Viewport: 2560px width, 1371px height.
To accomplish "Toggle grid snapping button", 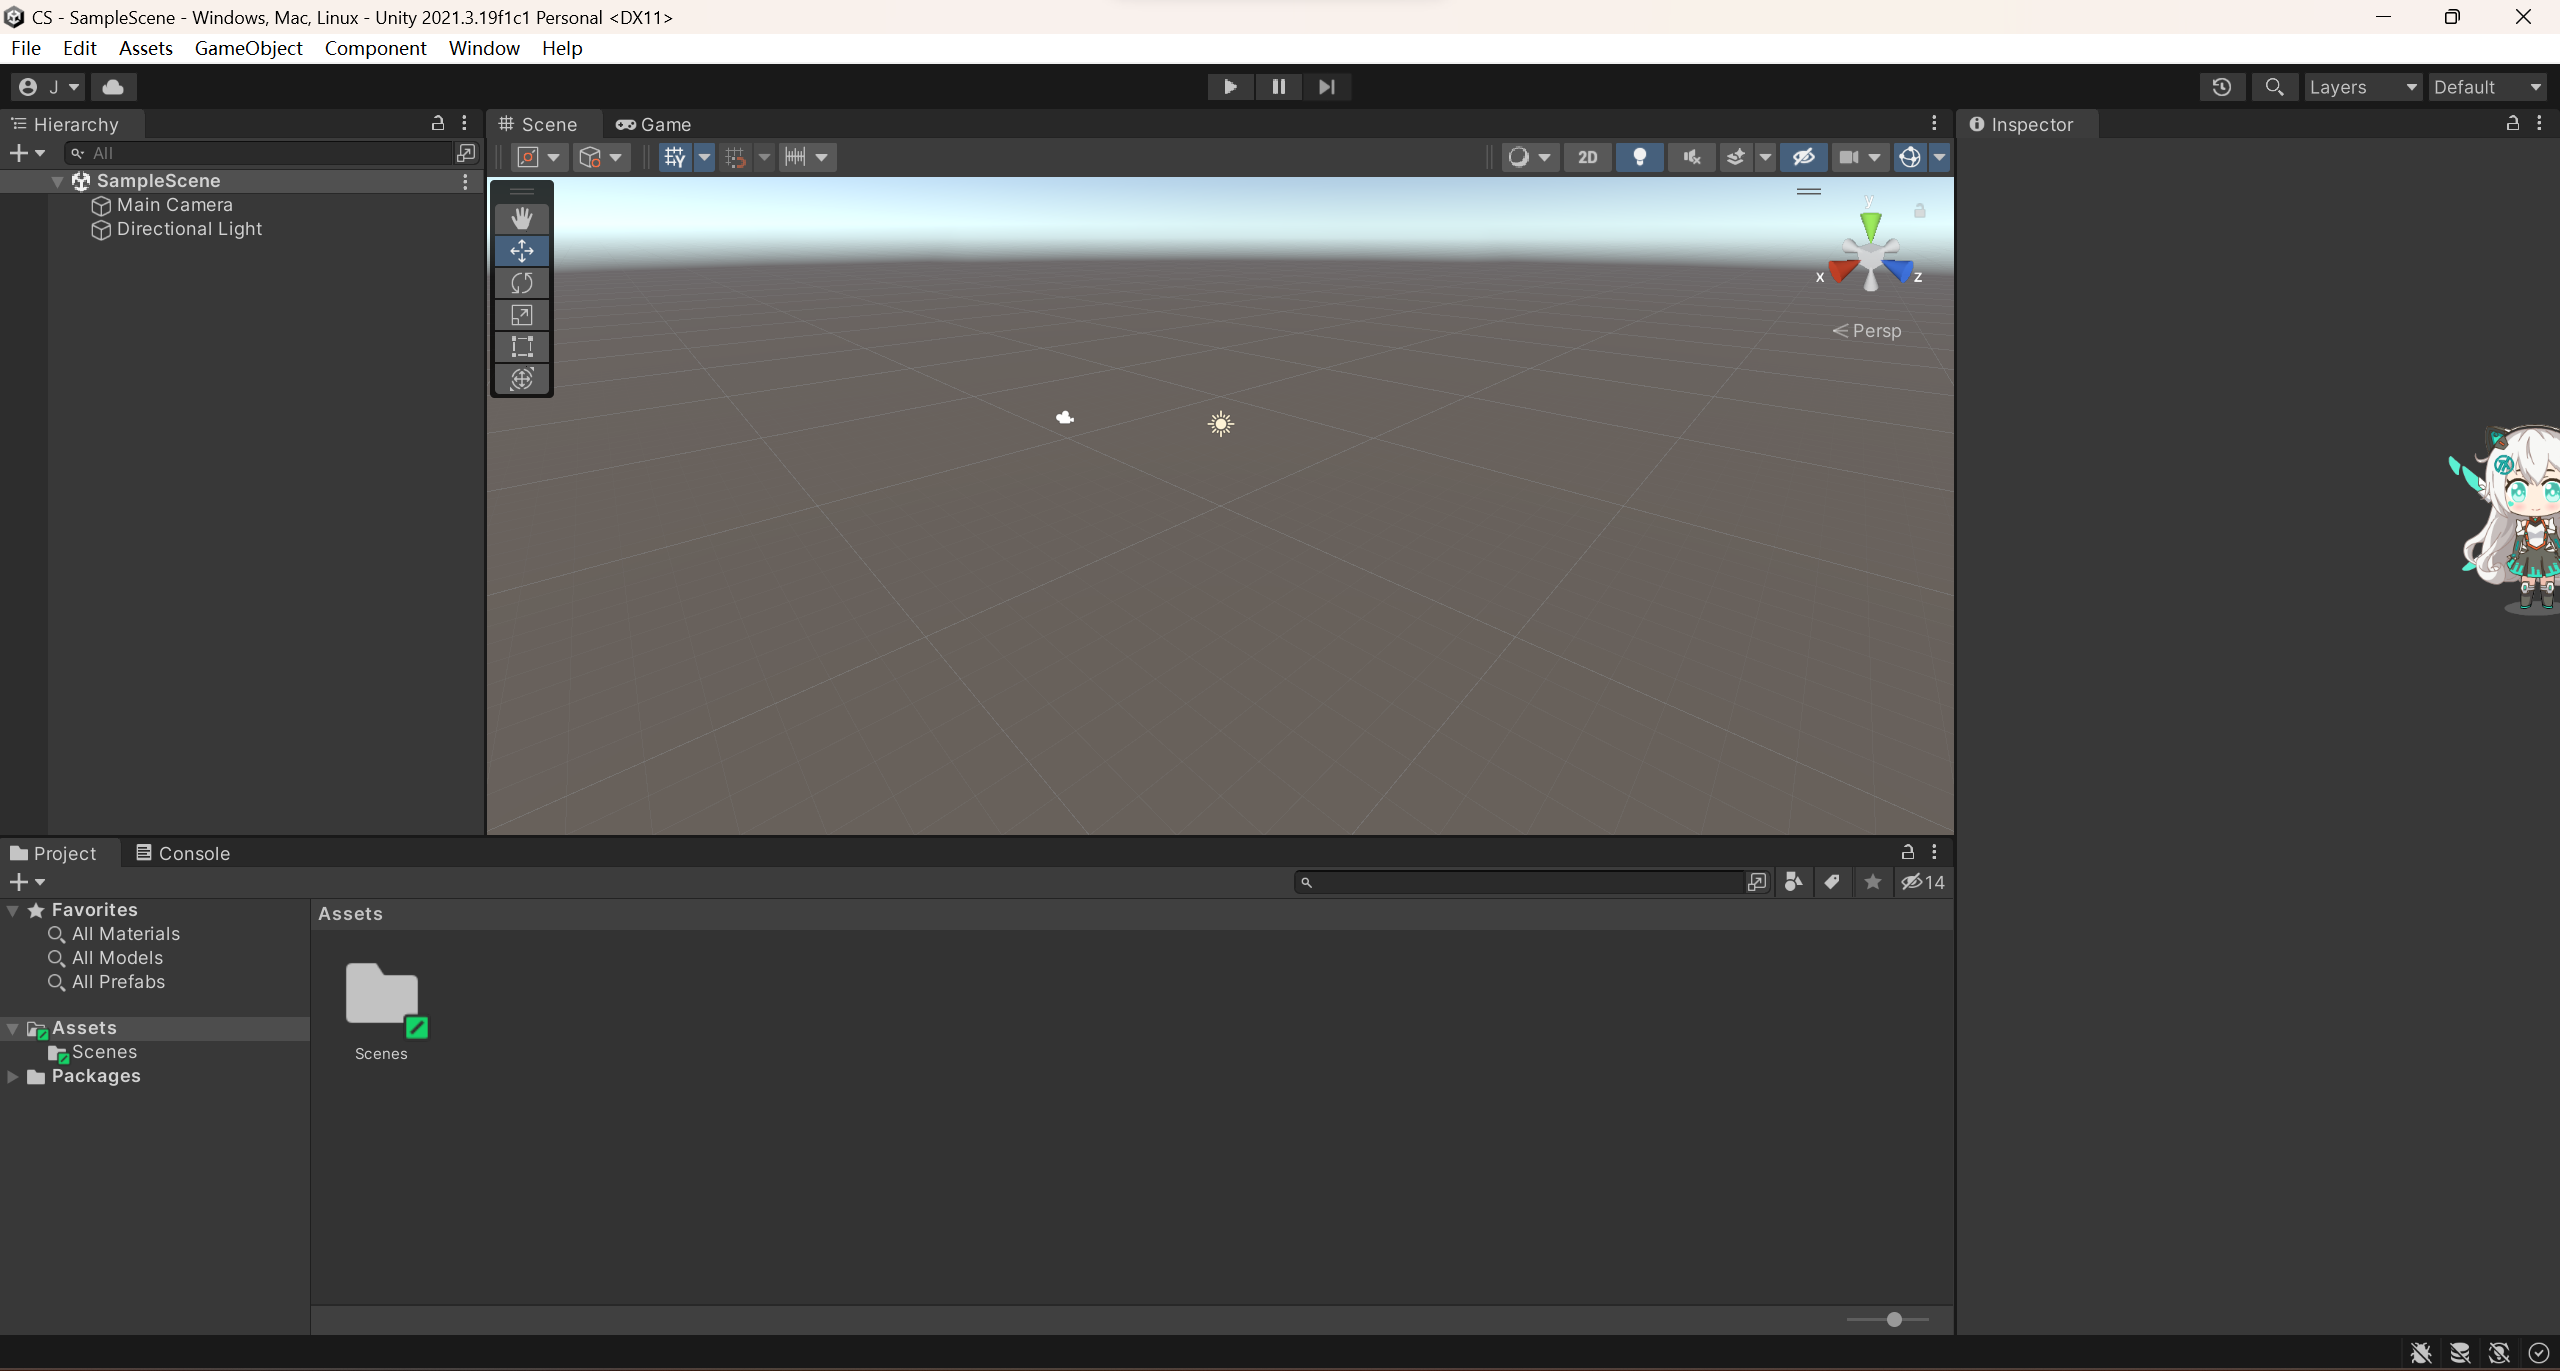I will coord(736,157).
